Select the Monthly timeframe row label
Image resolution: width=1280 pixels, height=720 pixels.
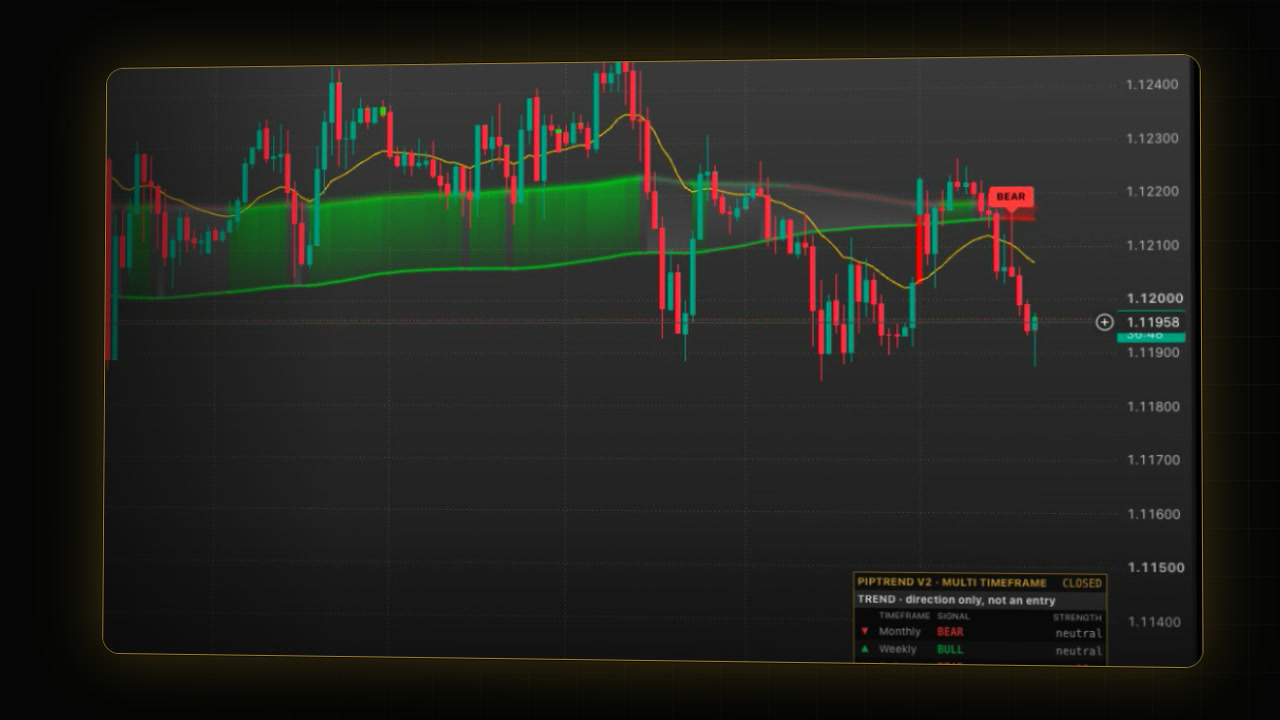point(898,632)
